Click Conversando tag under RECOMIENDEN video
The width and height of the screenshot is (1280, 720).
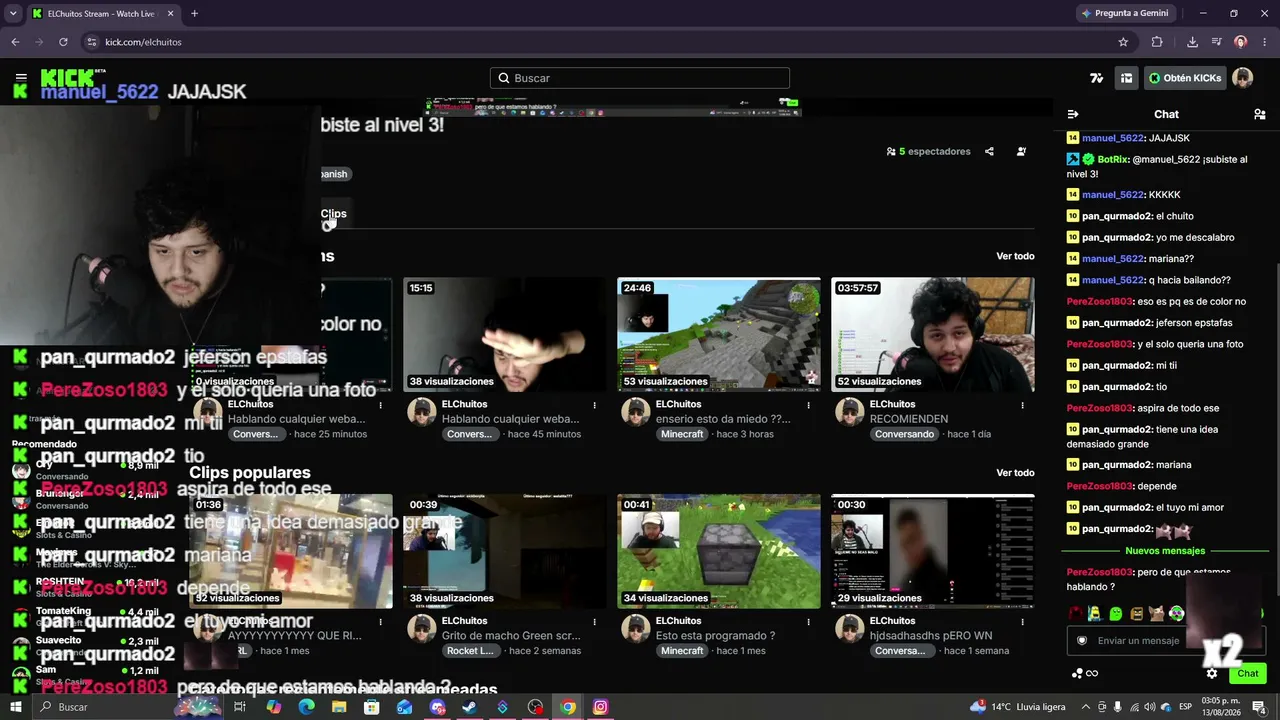pos(904,435)
